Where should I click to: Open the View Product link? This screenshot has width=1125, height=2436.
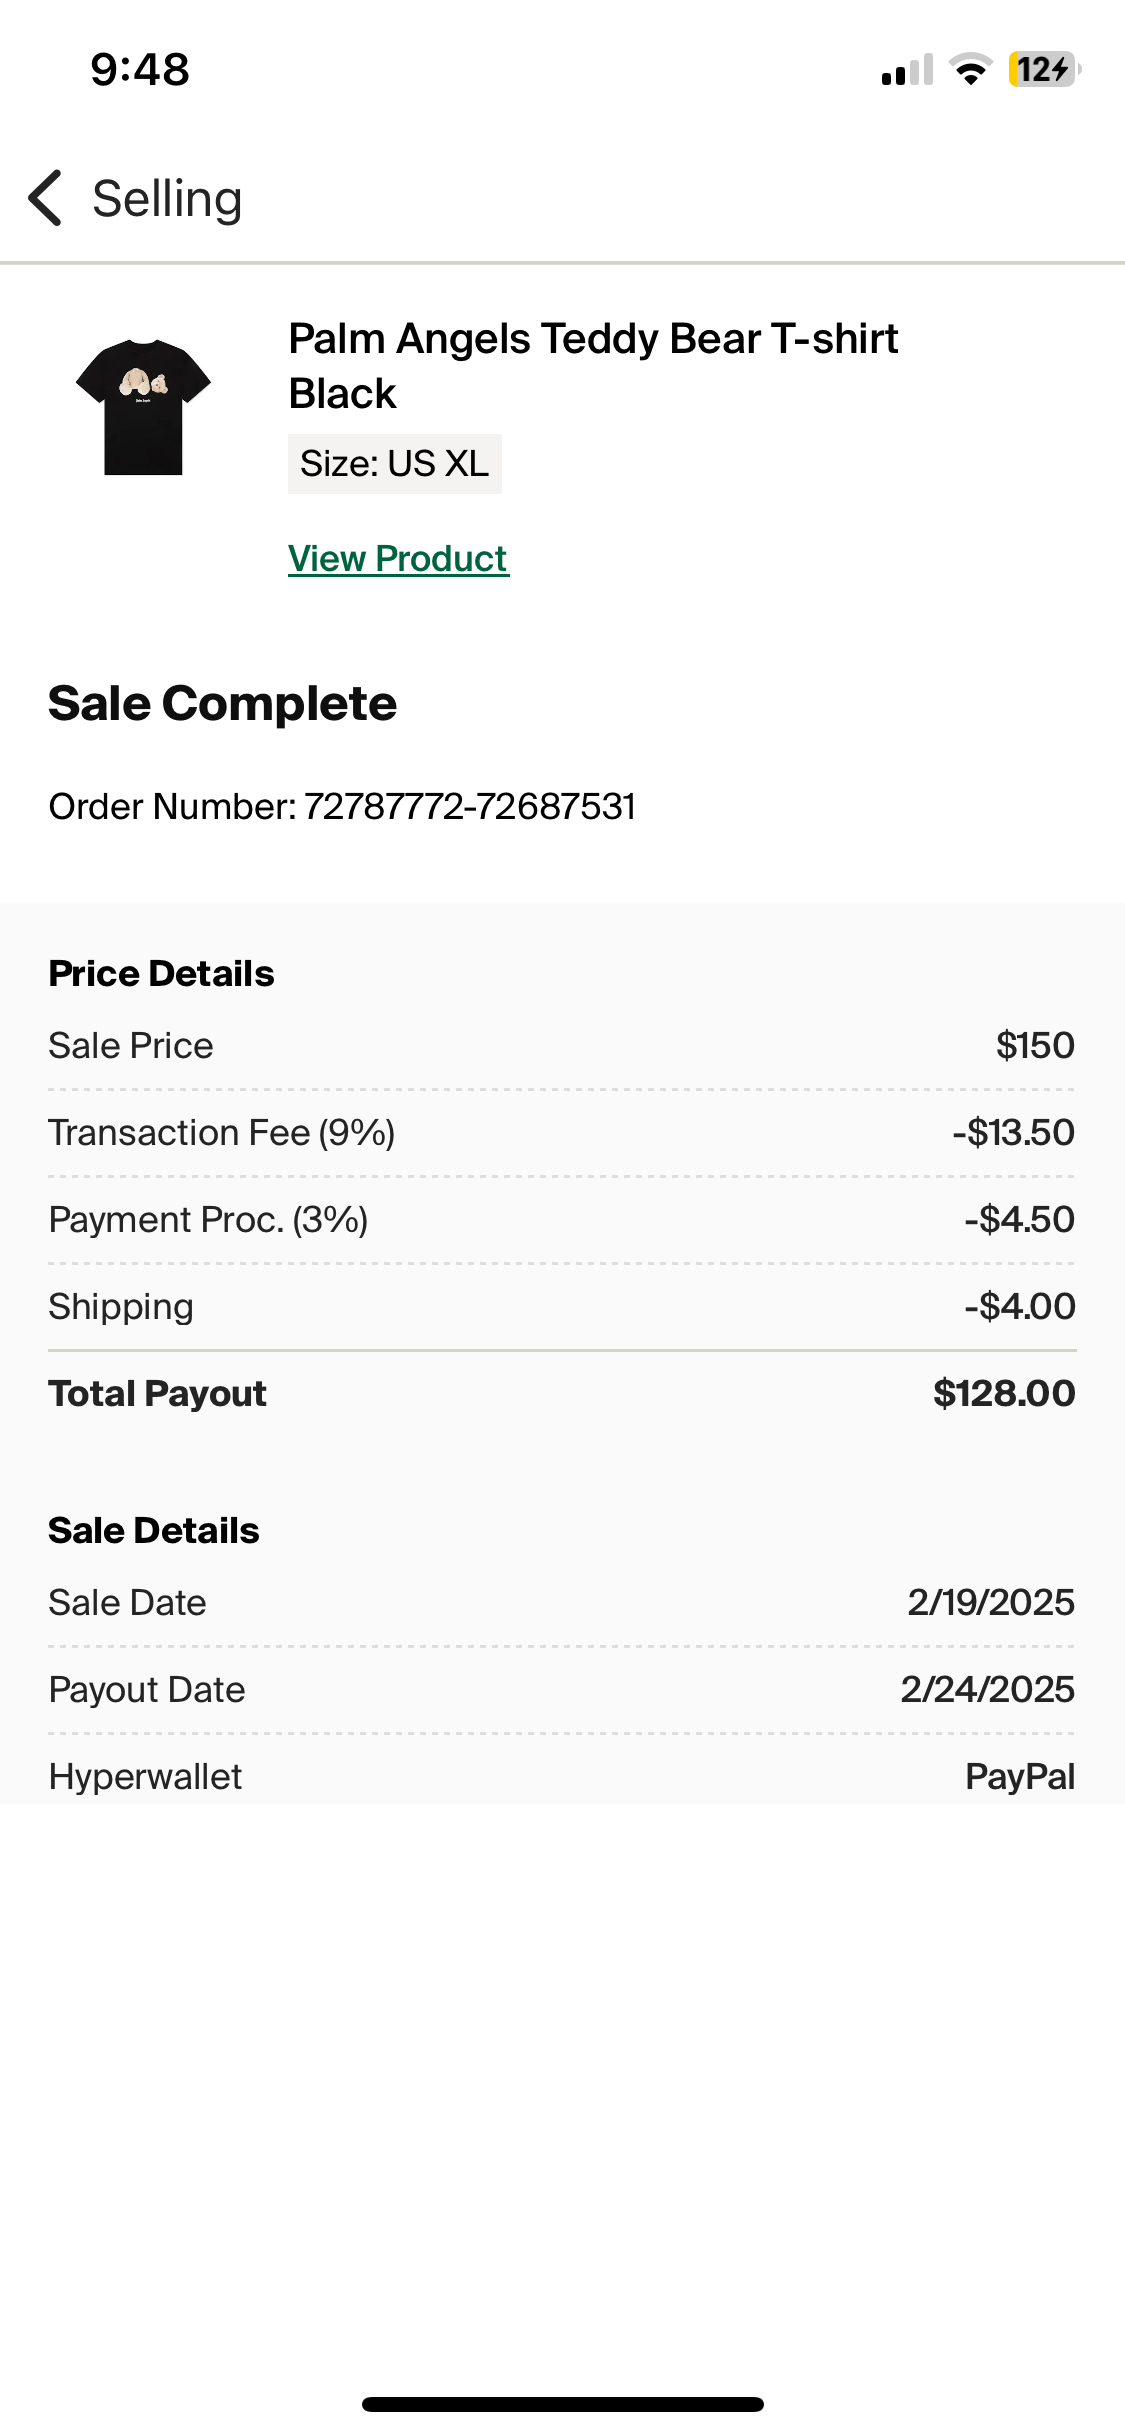click(398, 558)
